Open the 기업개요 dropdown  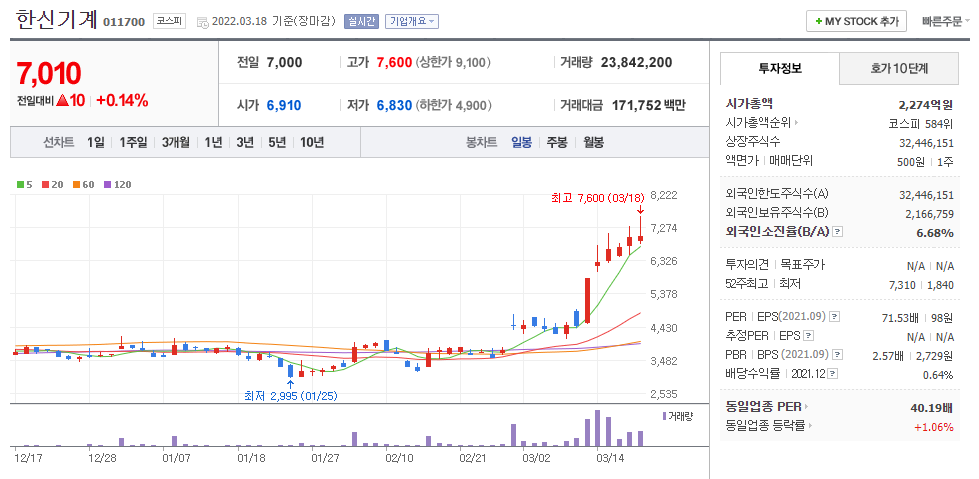(411, 21)
